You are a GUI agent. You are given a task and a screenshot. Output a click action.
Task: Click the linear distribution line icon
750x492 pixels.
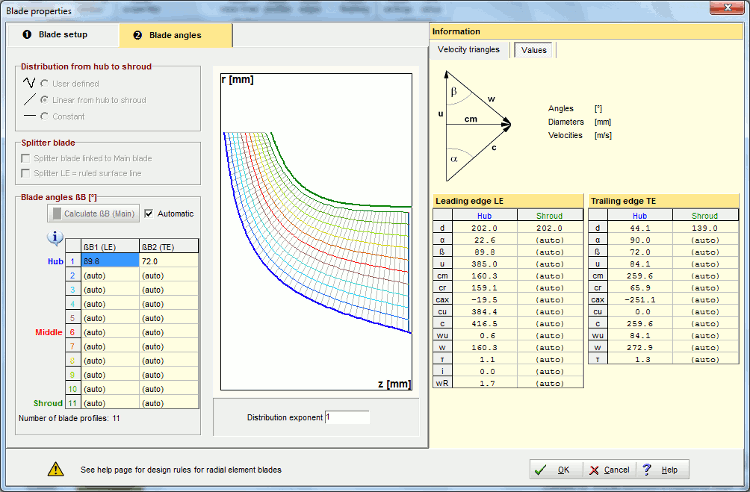pyautogui.click(x=30, y=99)
